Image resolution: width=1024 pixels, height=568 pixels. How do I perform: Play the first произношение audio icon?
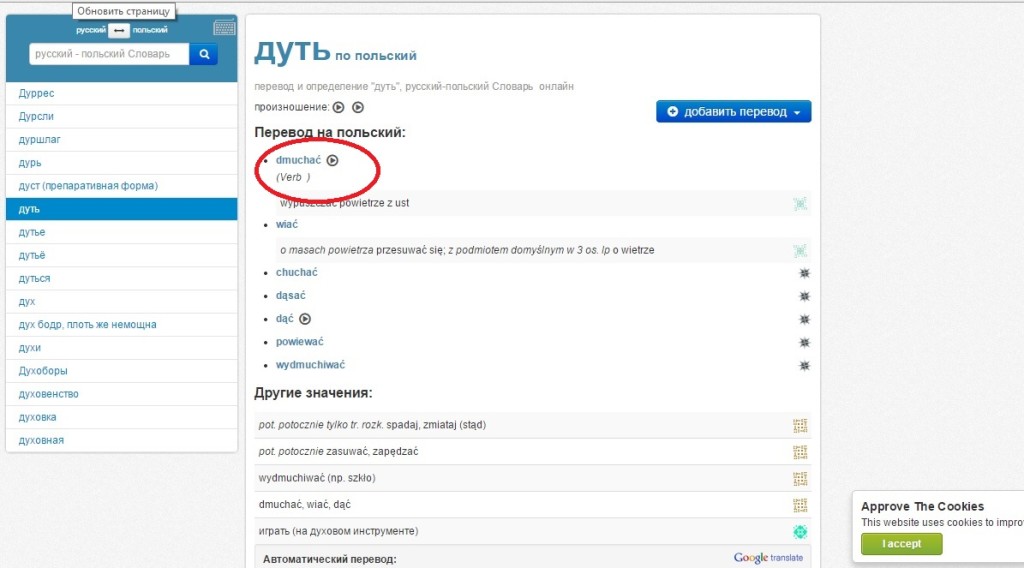tap(338, 107)
